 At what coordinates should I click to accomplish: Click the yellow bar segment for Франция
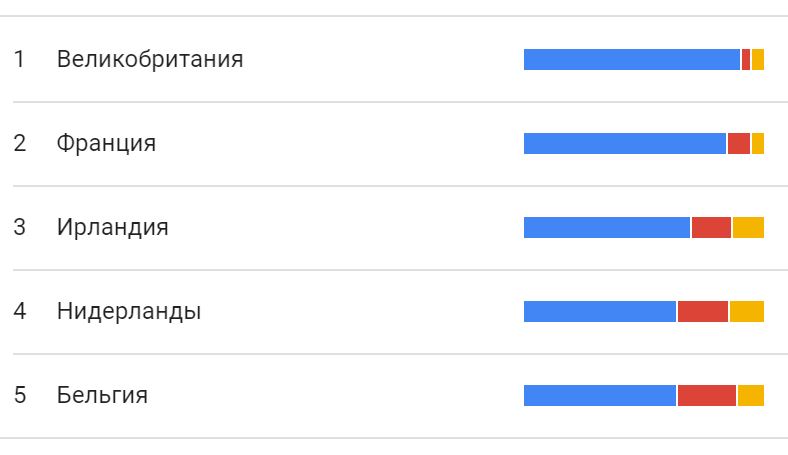click(758, 143)
